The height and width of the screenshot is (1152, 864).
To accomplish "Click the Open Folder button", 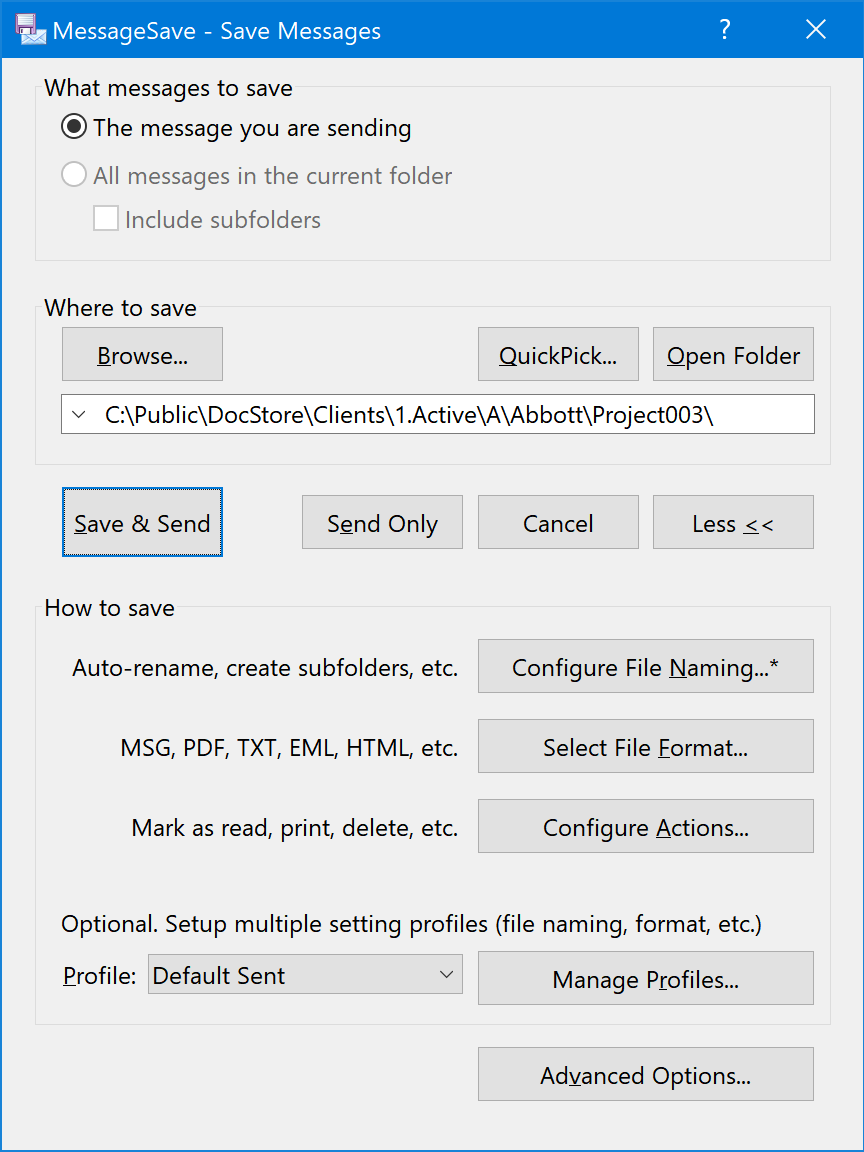I will pyautogui.click(x=733, y=355).
